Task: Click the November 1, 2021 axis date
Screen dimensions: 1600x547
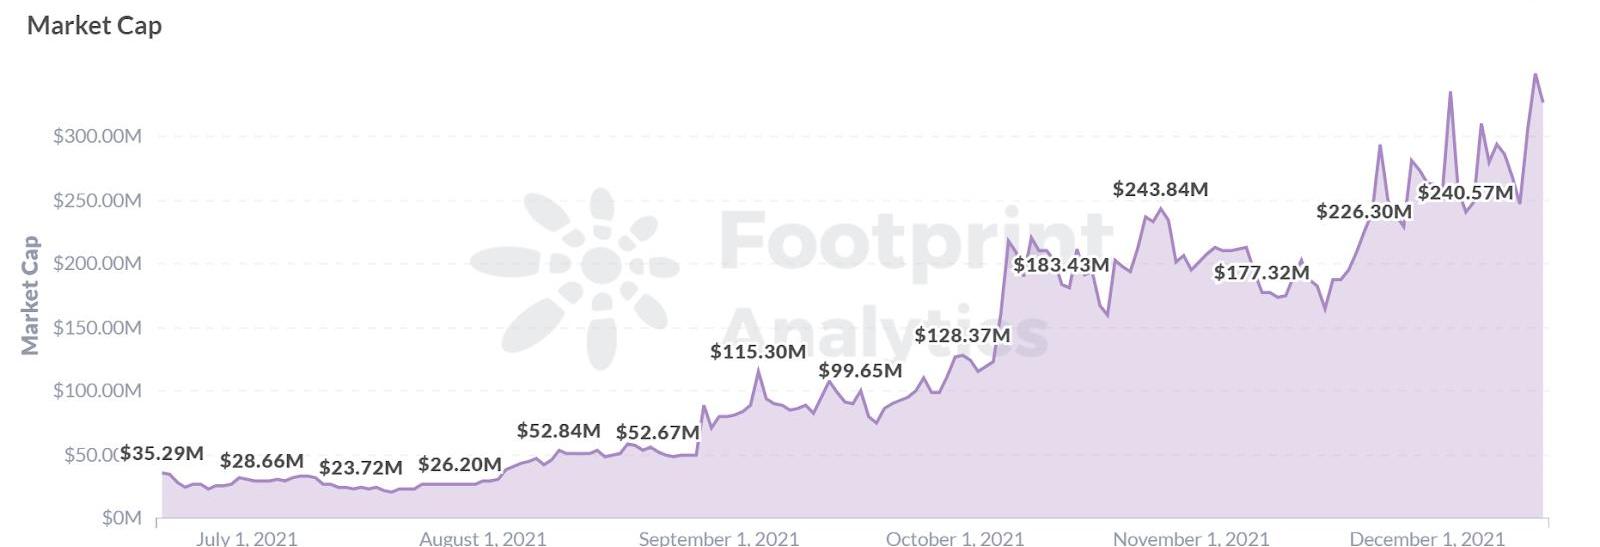Action: 1190,538
